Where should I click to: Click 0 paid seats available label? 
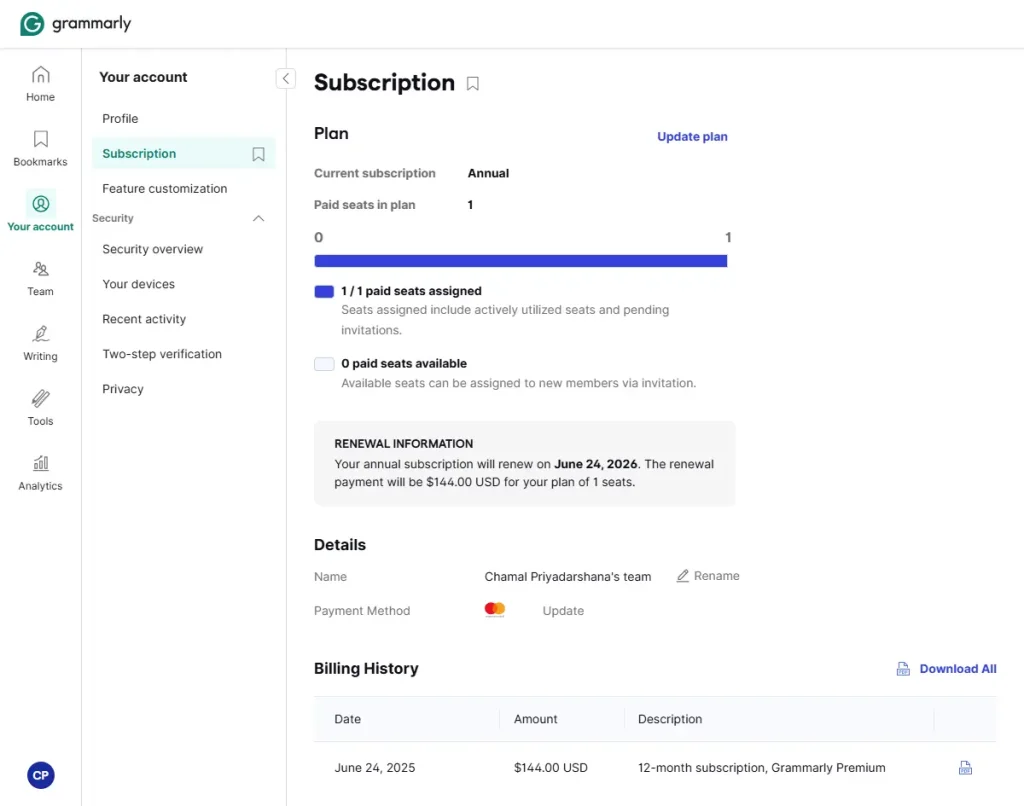404,364
